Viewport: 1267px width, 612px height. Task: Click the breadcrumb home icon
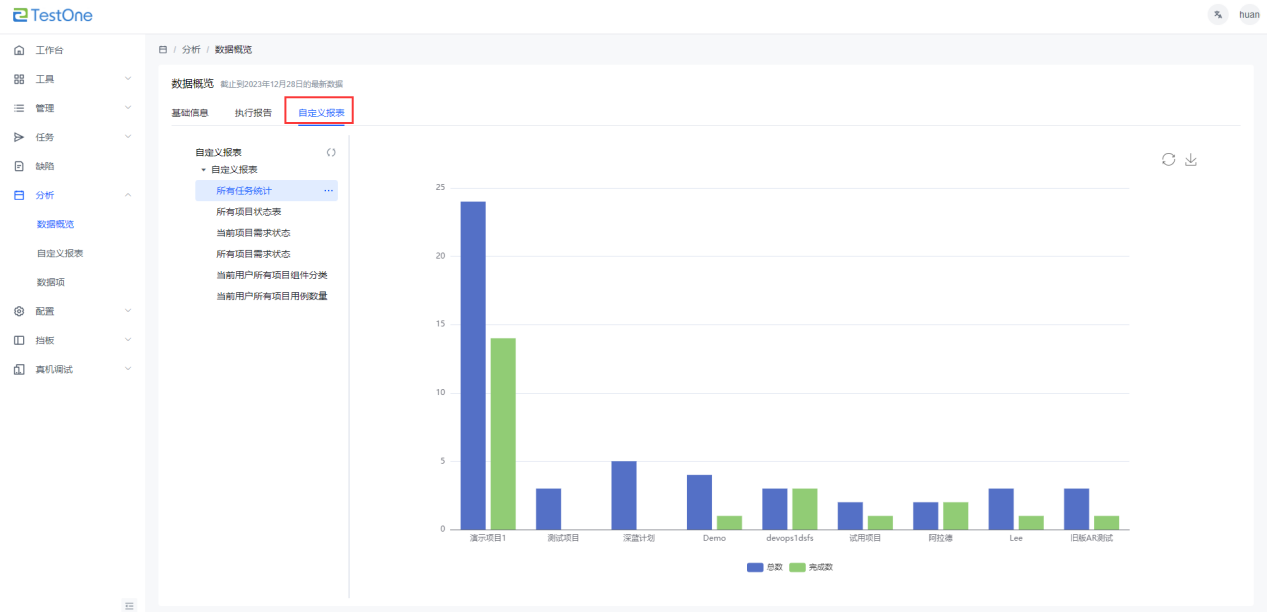pyautogui.click(x=163, y=49)
